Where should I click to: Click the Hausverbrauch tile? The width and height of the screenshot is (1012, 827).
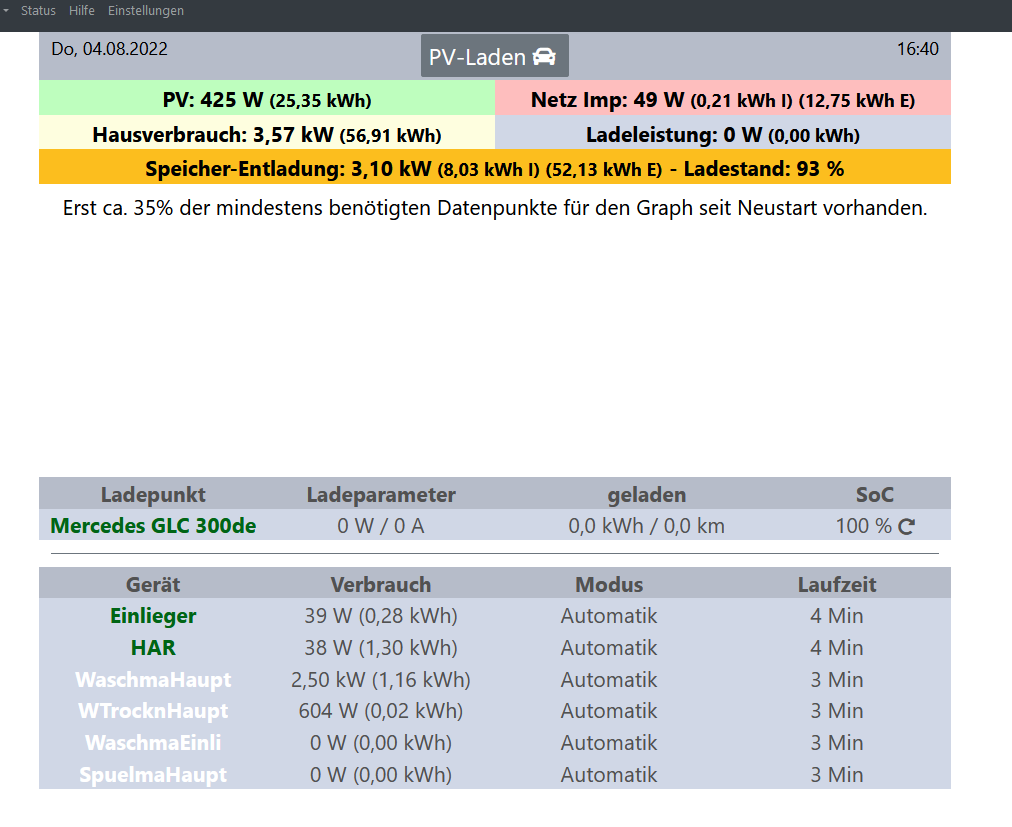pos(266,134)
